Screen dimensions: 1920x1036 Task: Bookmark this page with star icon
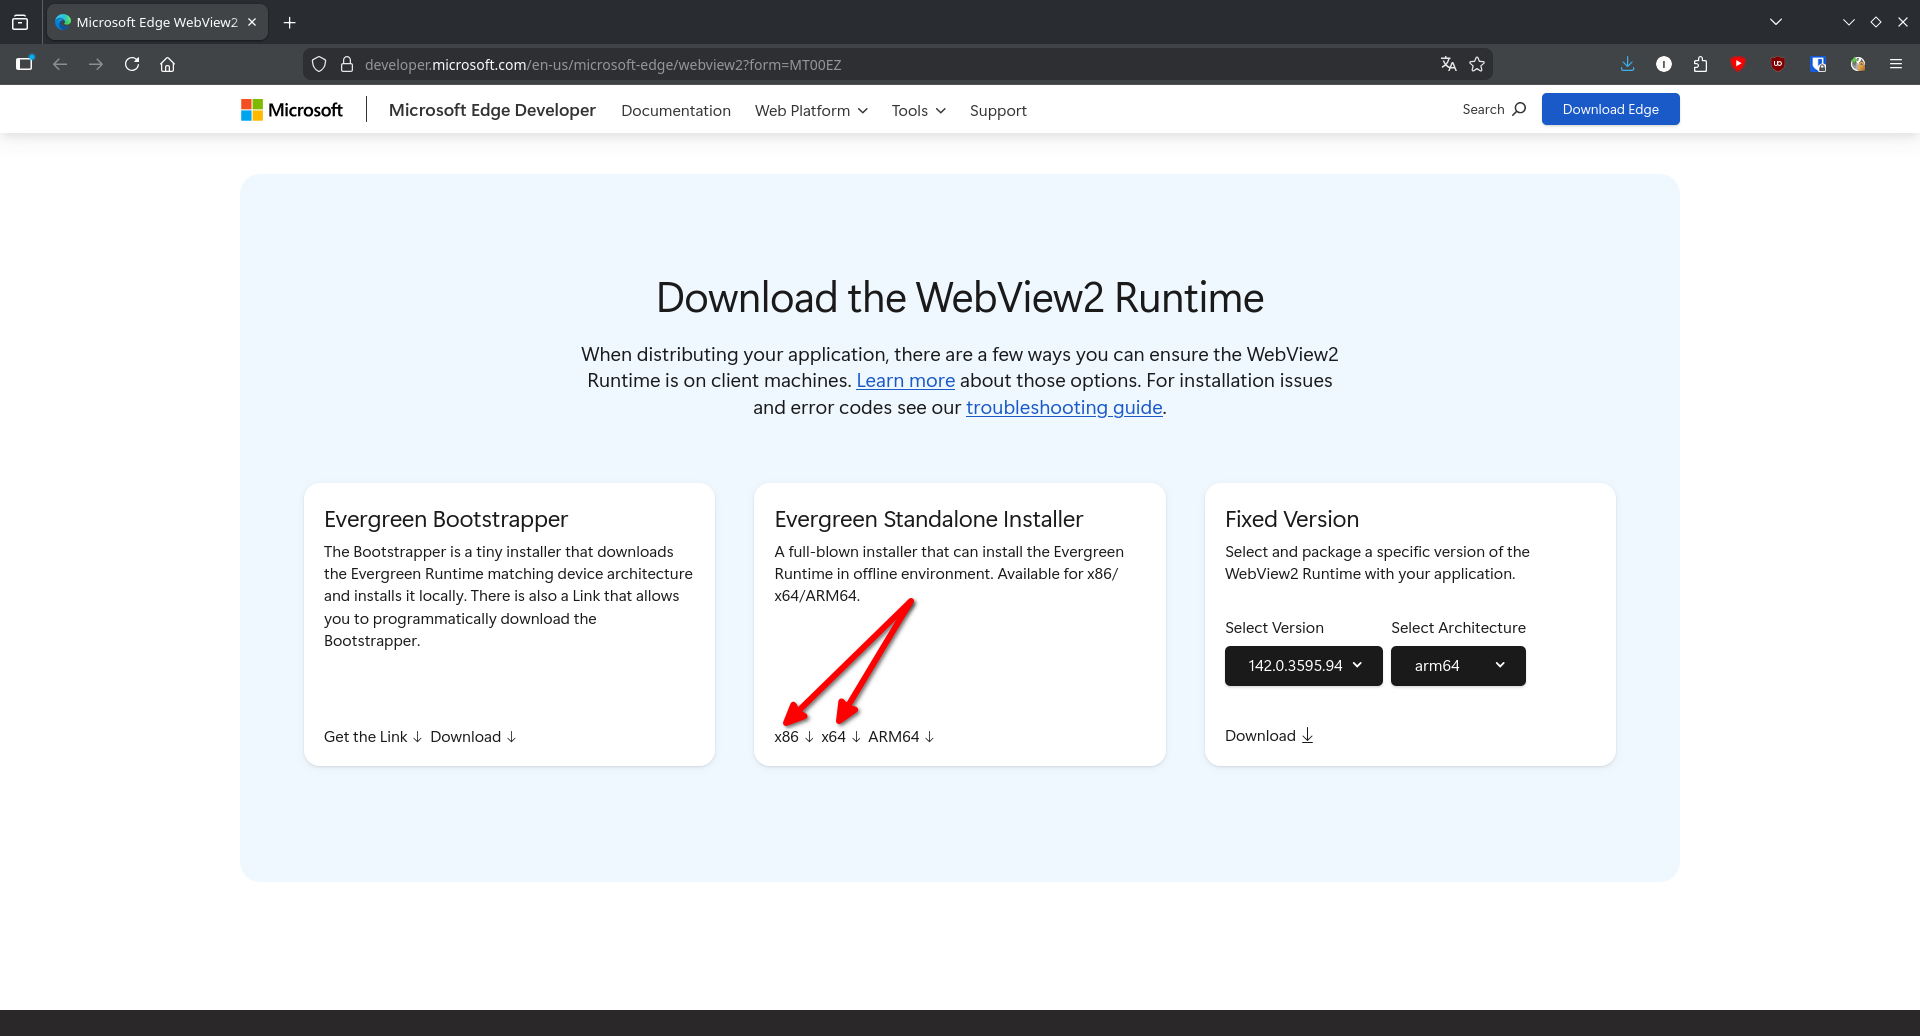(1477, 64)
